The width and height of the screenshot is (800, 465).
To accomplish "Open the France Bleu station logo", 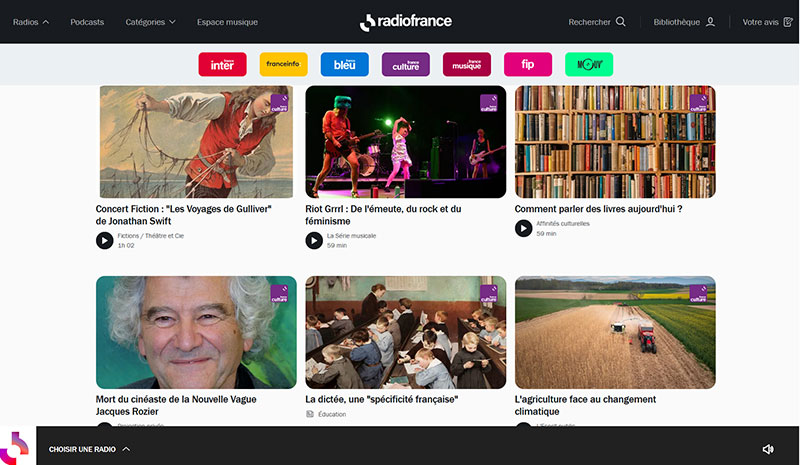I will pos(344,64).
